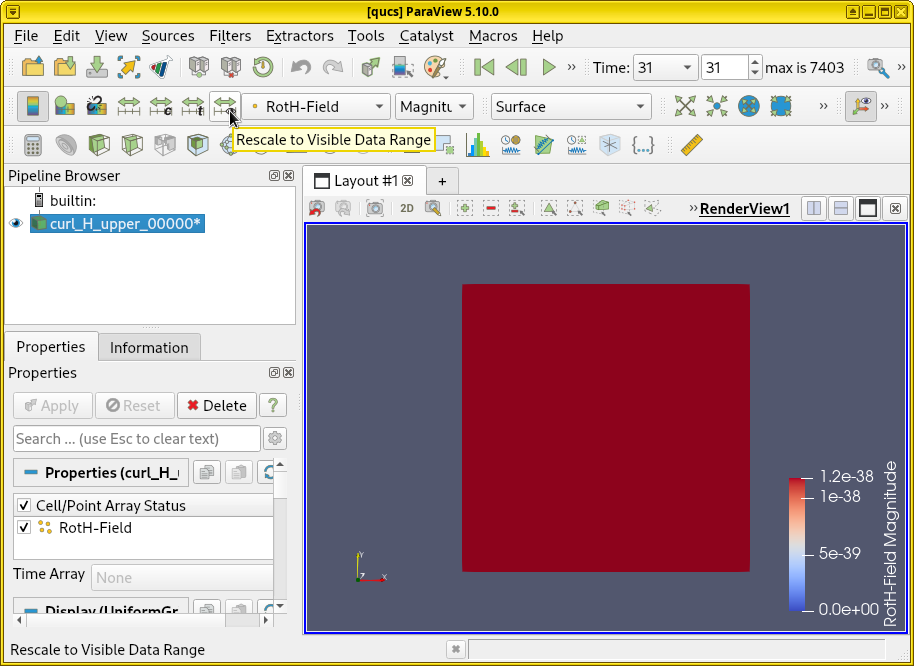Viewport: 914px width, 666px height.
Task: Click Rescale to Custom Data Range icon
Action: (x=161, y=106)
